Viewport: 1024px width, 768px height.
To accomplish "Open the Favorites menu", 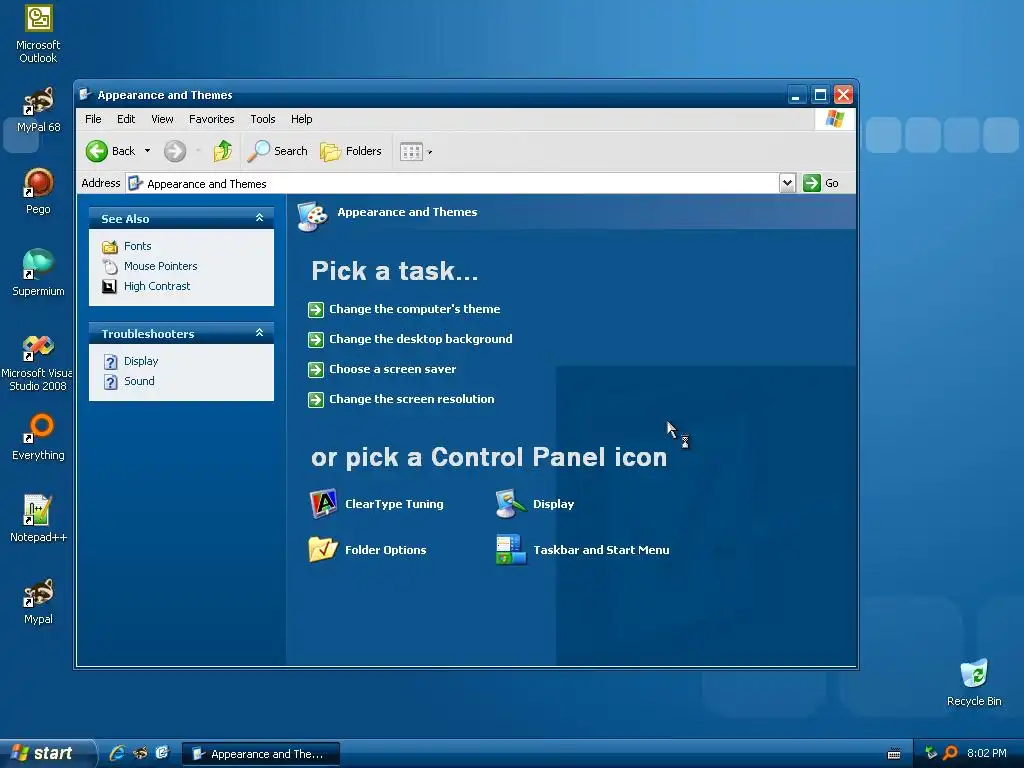I will [212, 119].
